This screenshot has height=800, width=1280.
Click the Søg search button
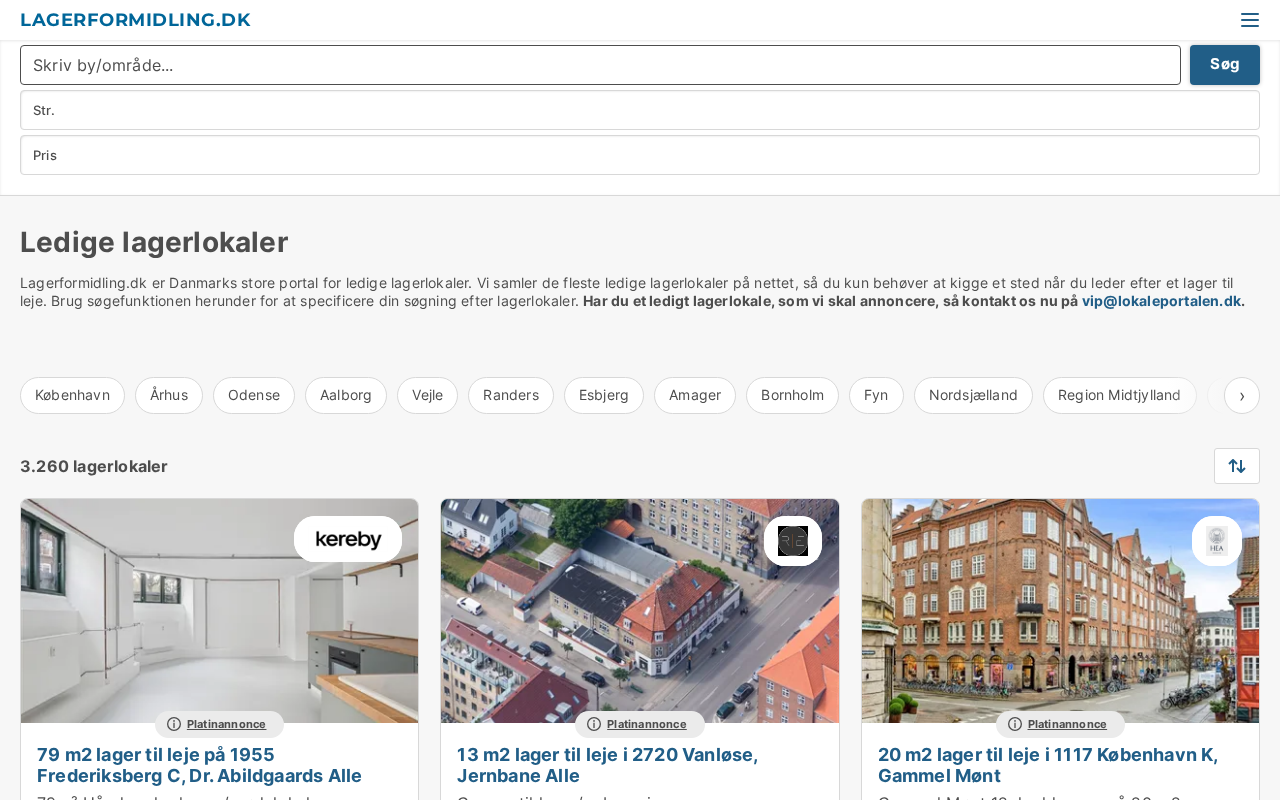click(1225, 65)
